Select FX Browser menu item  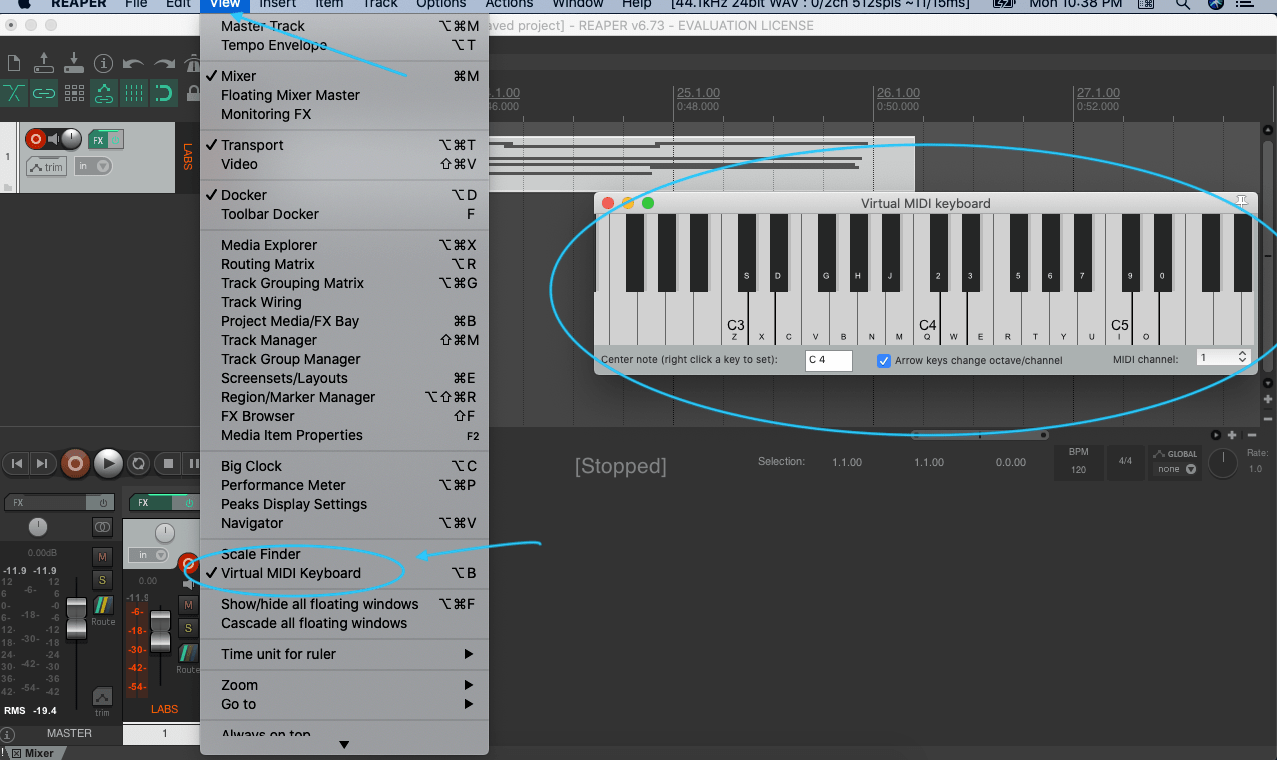pyautogui.click(x=344, y=416)
